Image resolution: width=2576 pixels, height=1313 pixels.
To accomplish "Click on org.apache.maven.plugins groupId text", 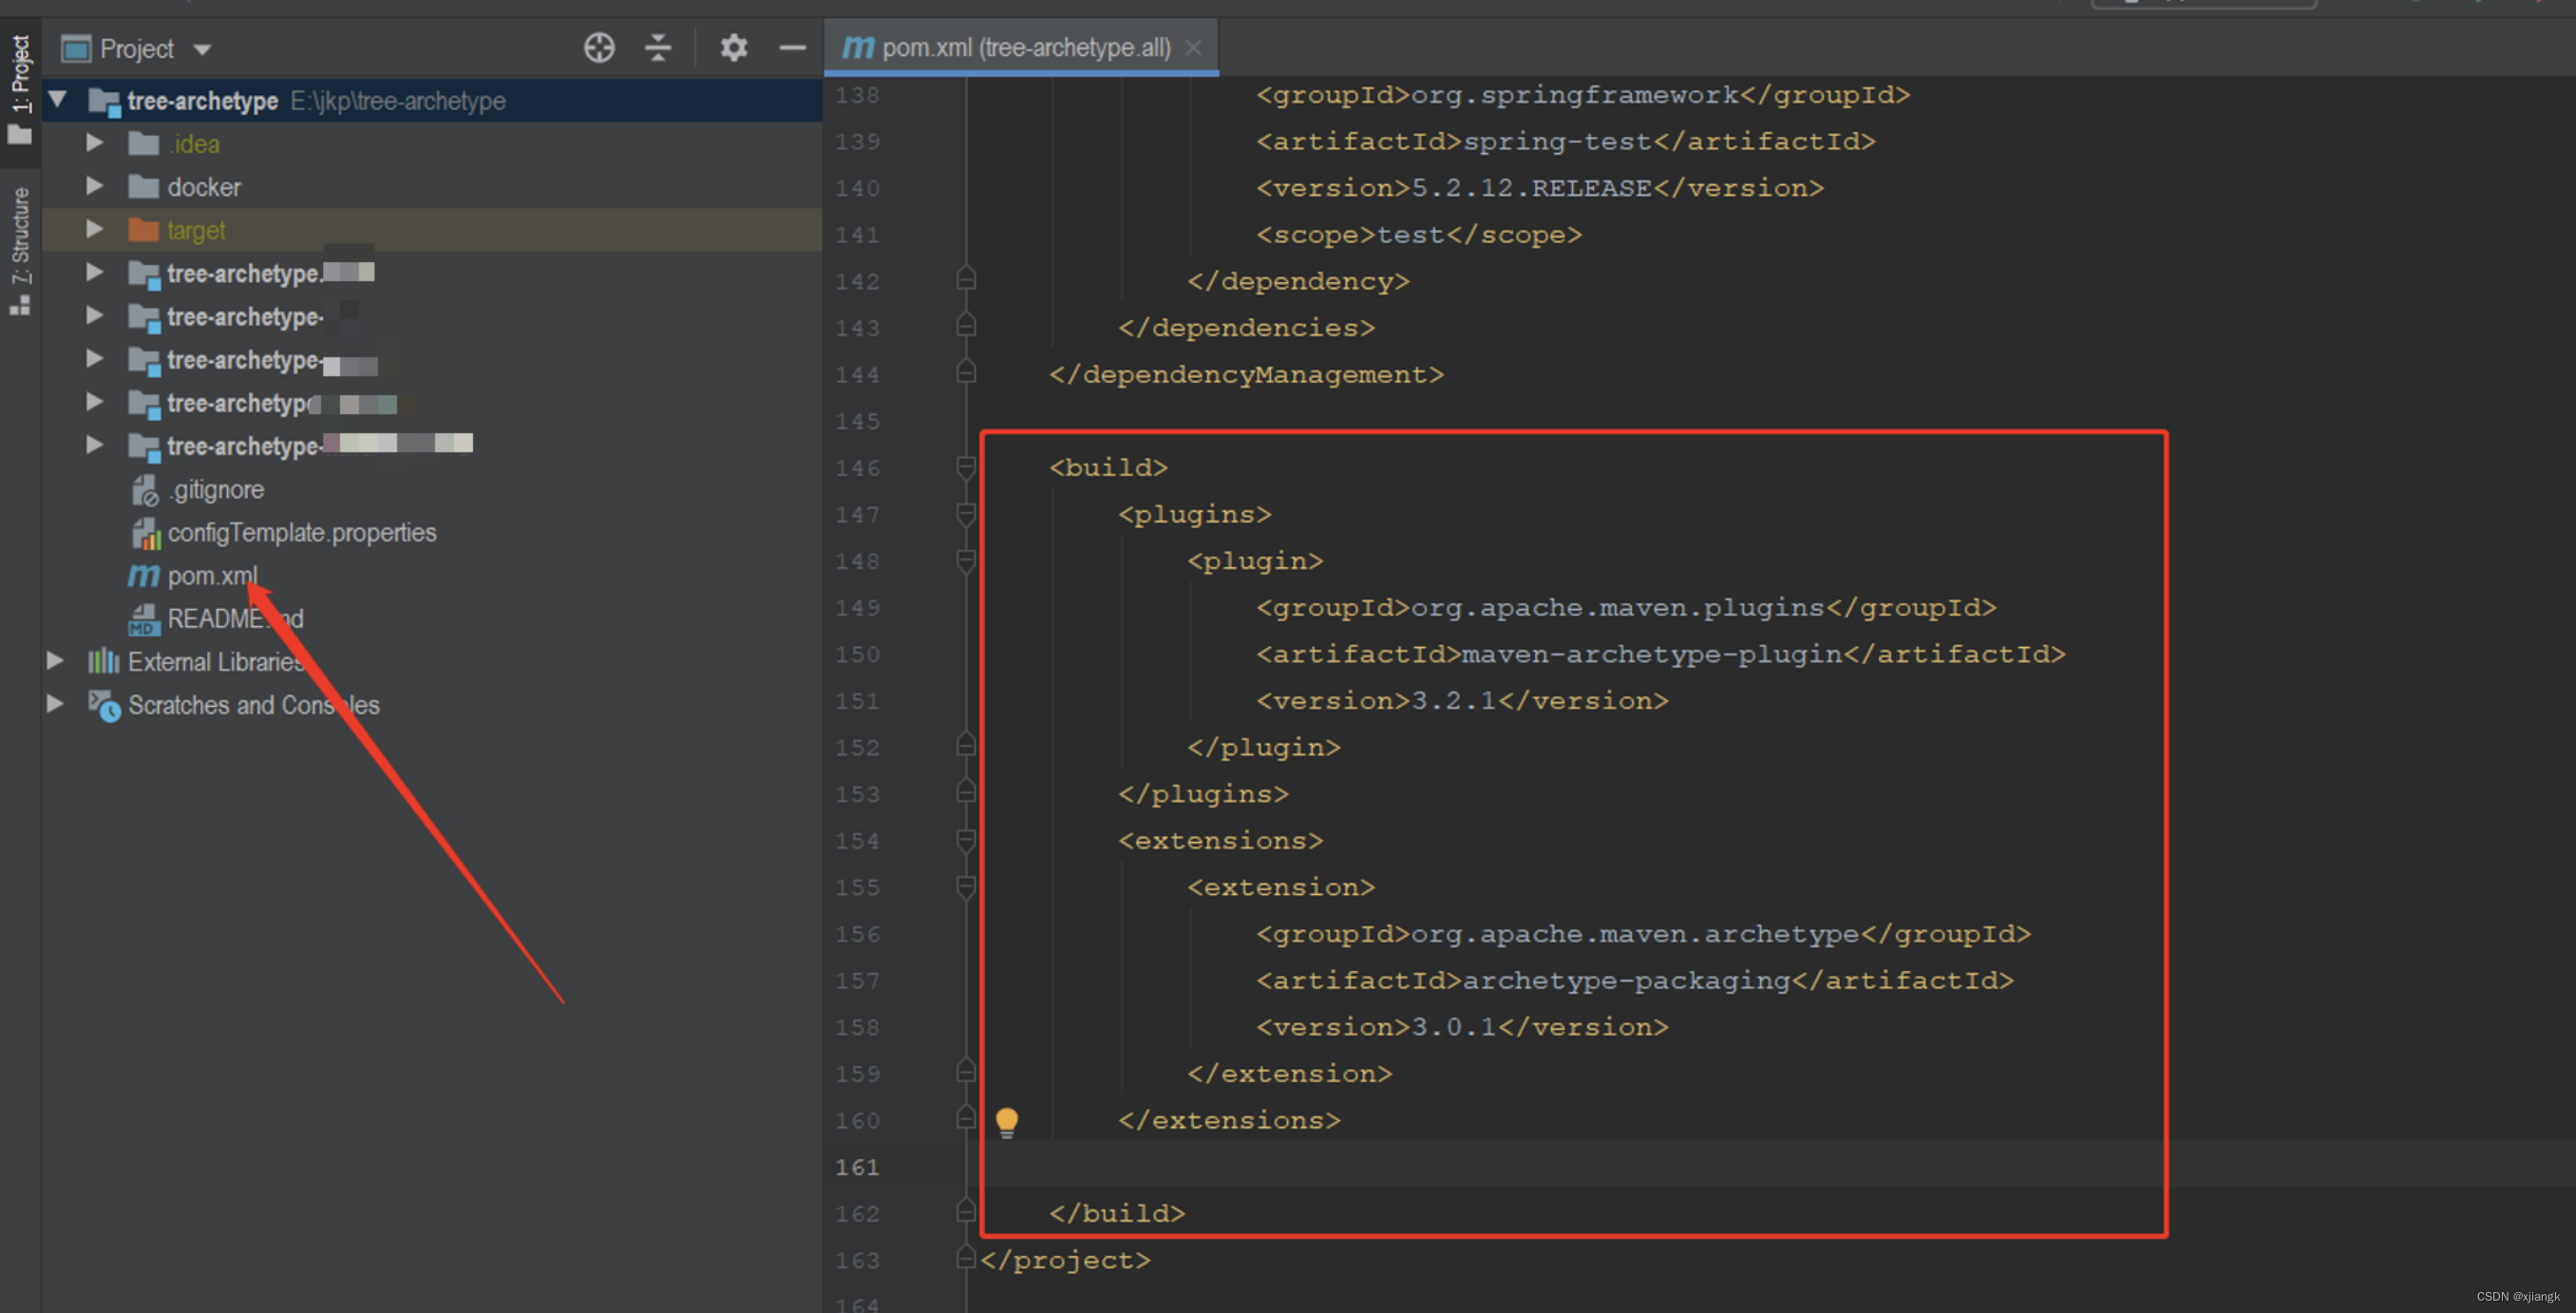I will (x=1617, y=608).
